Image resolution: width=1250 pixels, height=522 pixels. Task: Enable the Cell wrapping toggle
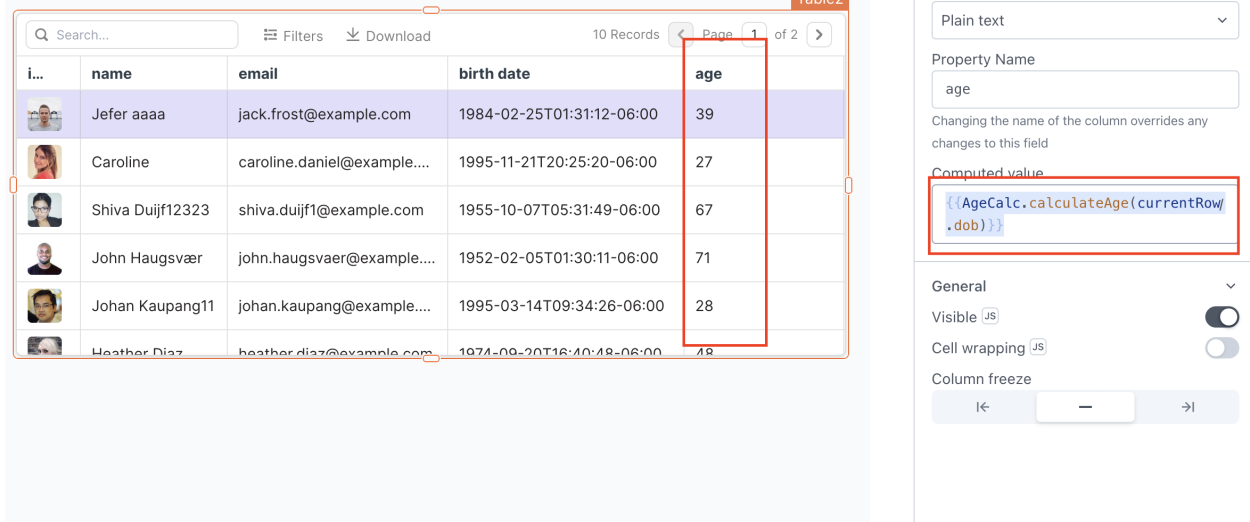point(1222,348)
